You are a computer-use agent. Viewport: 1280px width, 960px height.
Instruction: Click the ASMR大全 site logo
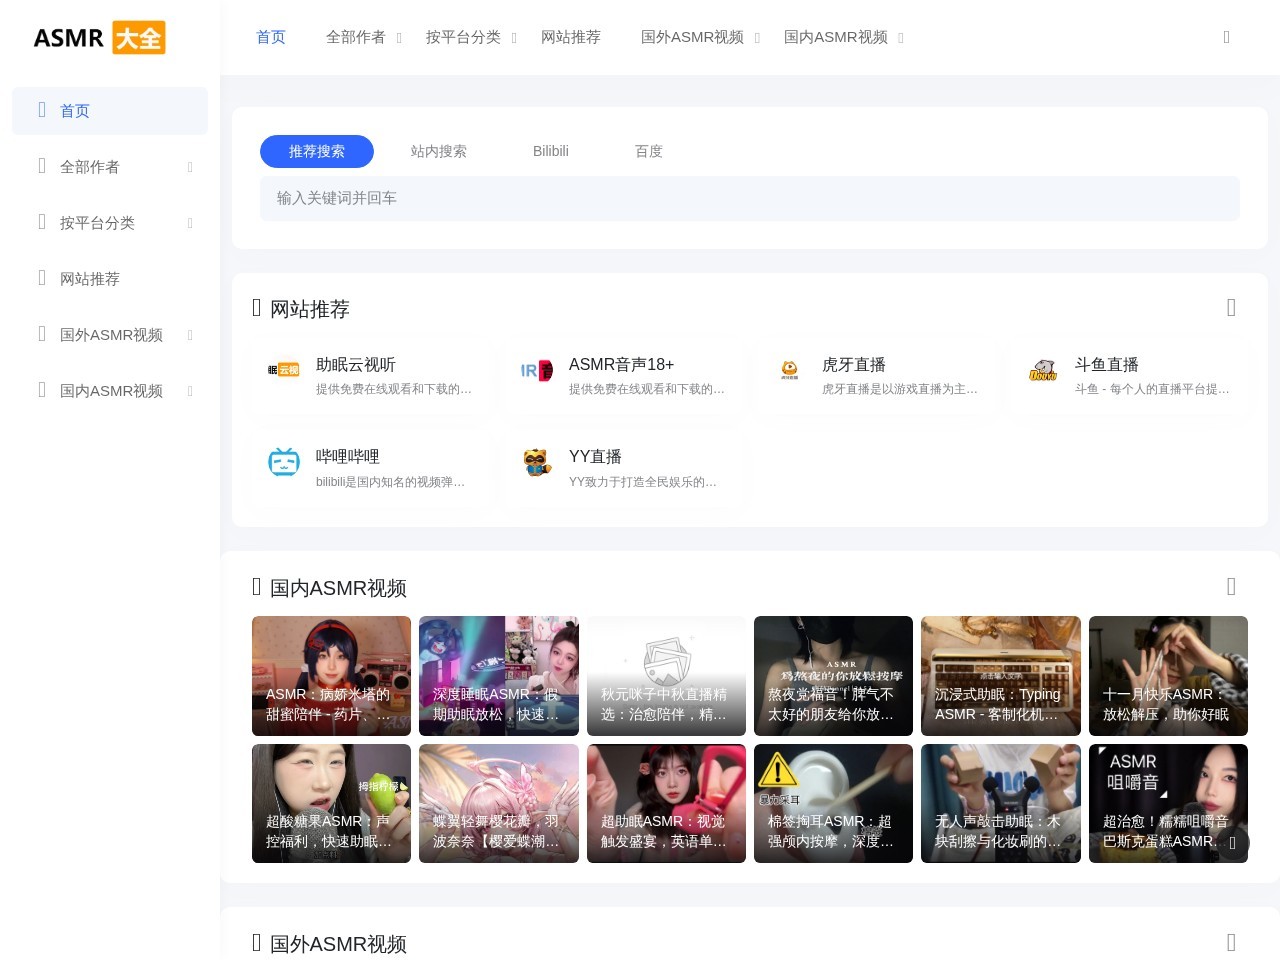pos(99,38)
